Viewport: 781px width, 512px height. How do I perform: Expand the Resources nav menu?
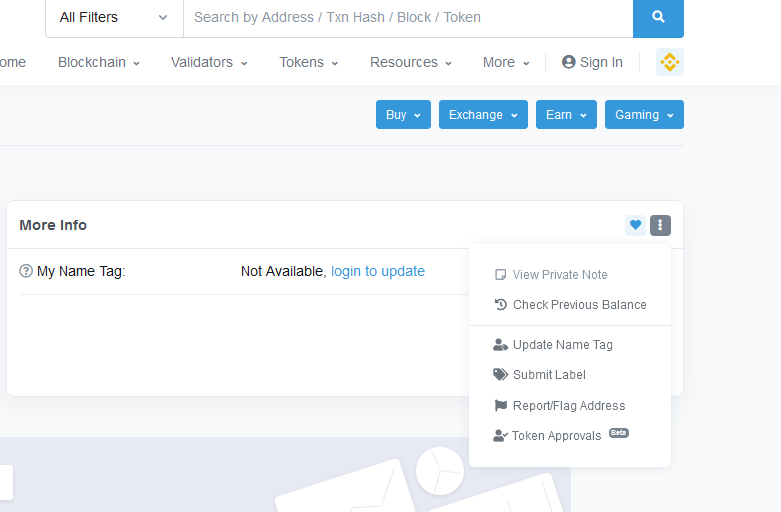click(x=410, y=62)
